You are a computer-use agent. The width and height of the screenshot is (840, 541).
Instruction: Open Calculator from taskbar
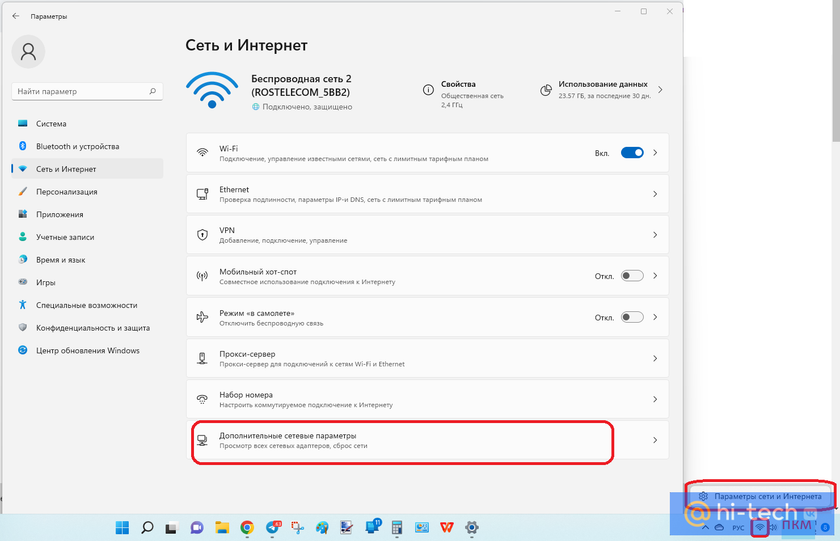[397, 528]
